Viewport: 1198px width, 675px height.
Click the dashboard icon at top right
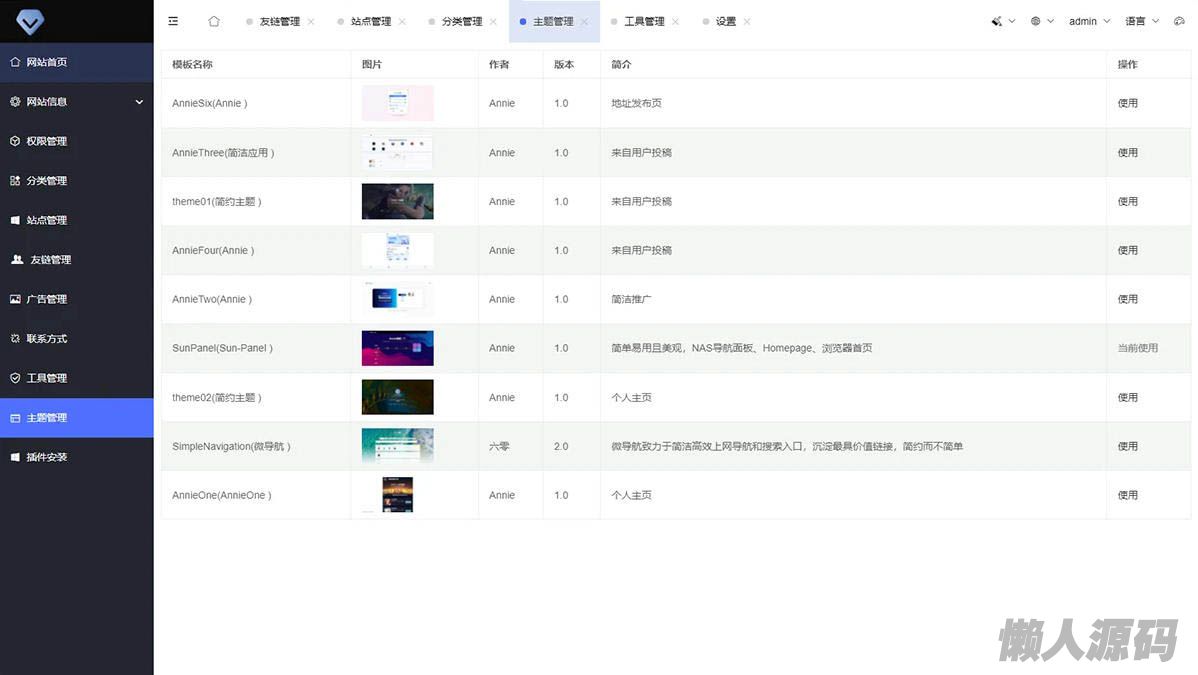(x=1179, y=21)
